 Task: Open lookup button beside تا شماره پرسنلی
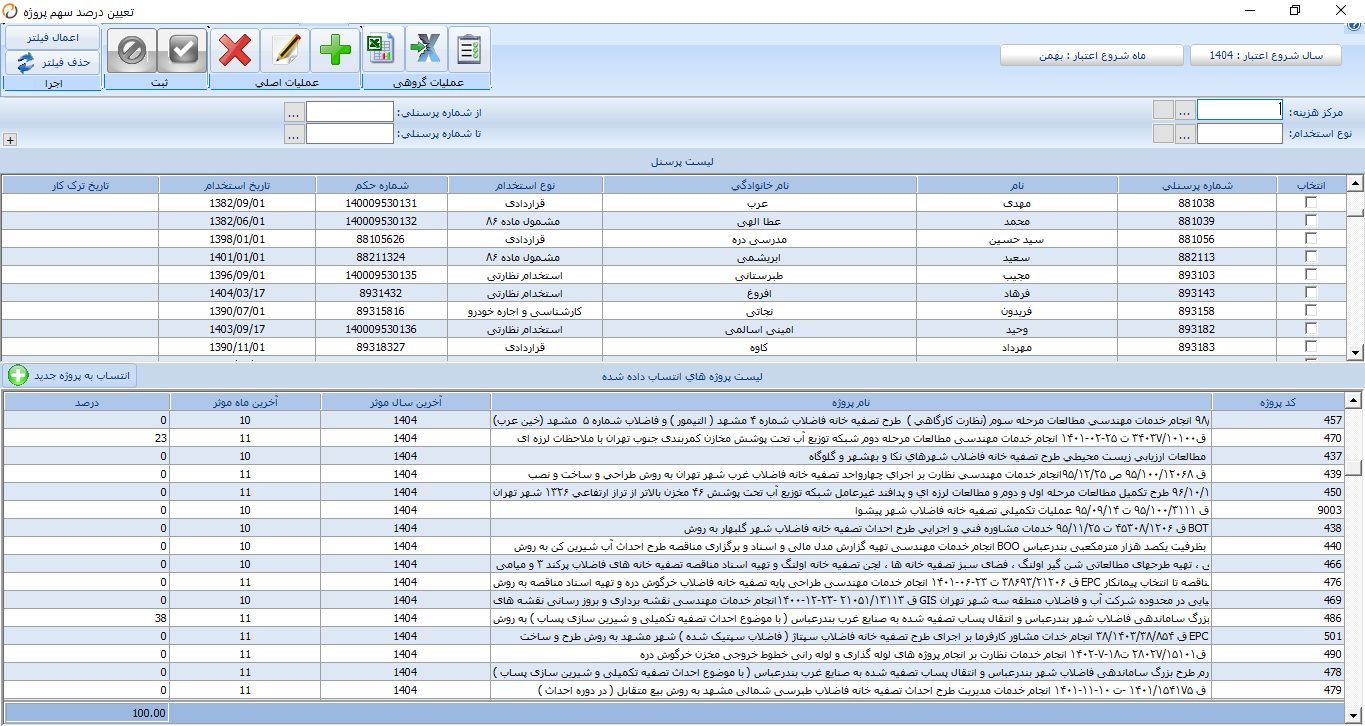pos(294,134)
